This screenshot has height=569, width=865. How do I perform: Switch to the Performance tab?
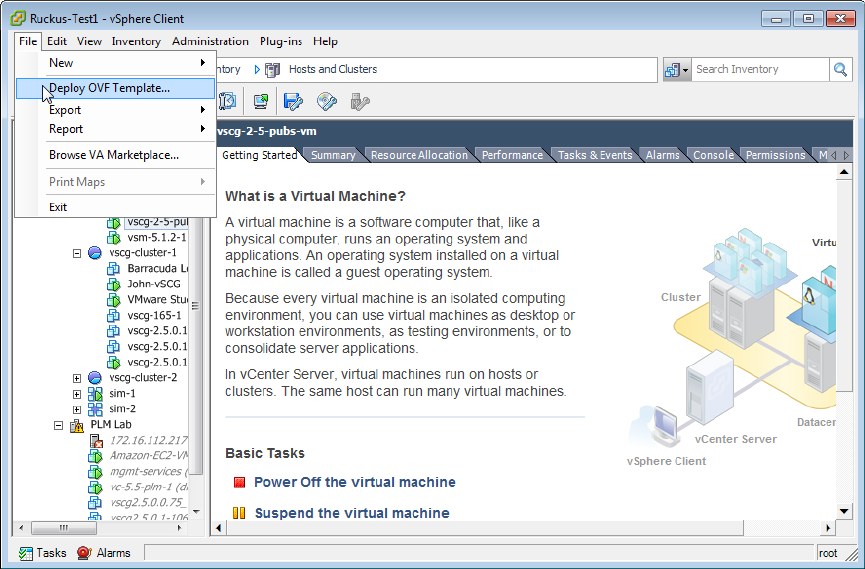pyautogui.click(x=512, y=155)
